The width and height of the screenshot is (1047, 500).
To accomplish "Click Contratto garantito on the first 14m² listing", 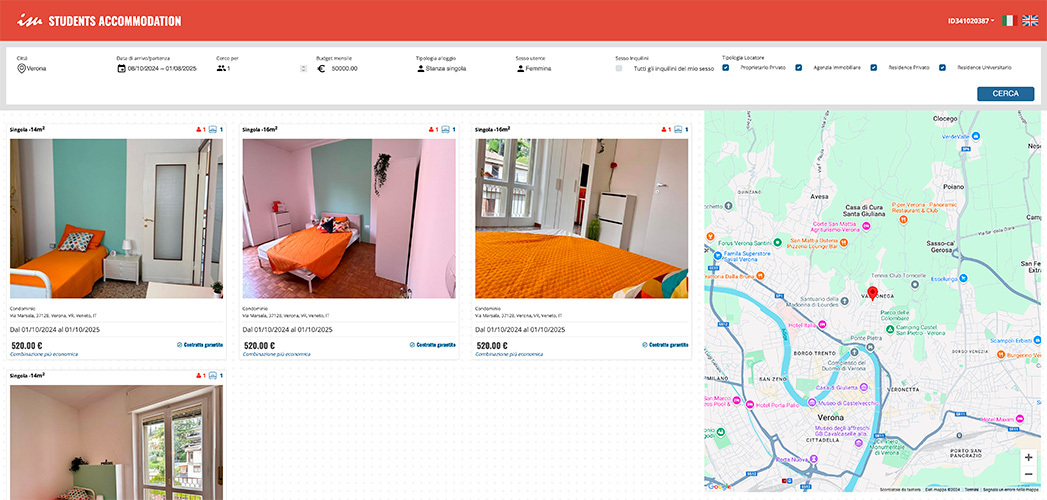I will (x=200, y=345).
